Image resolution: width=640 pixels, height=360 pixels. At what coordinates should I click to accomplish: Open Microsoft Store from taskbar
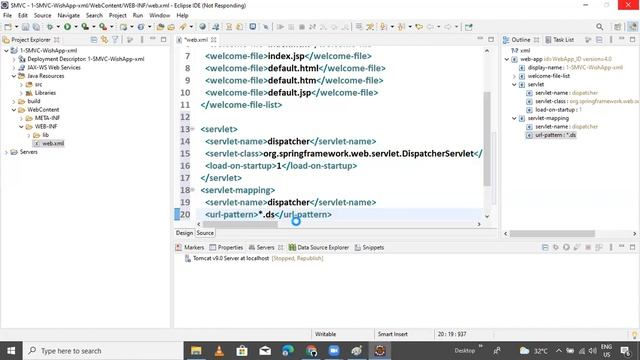tap(242, 351)
